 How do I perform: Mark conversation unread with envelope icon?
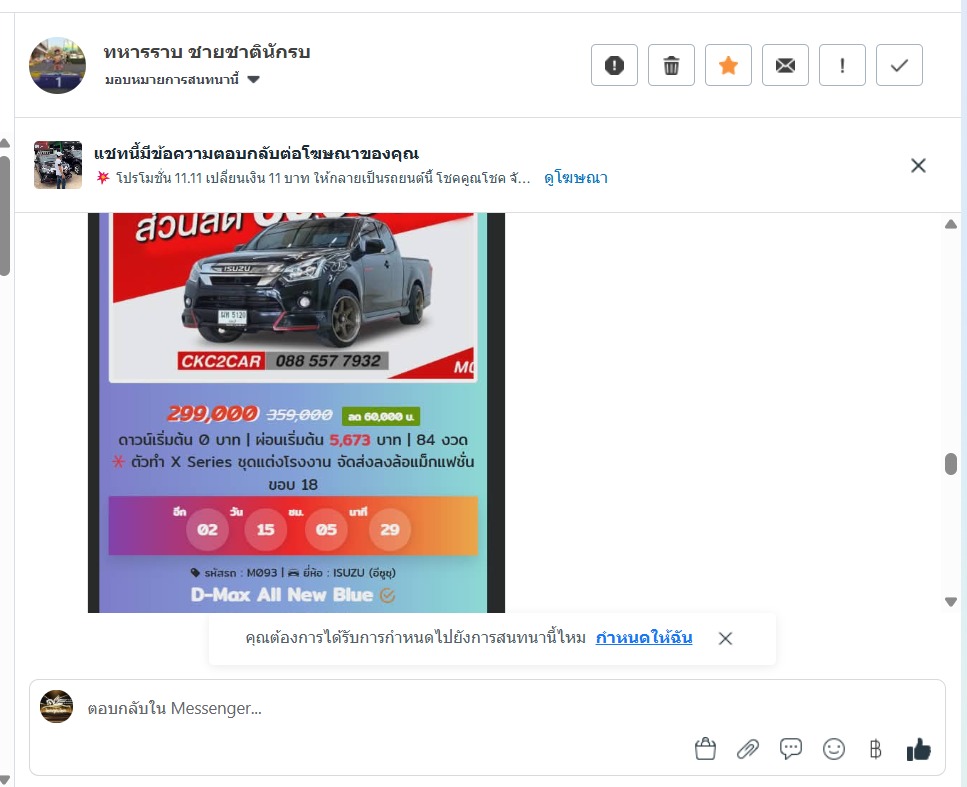tap(785, 65)
